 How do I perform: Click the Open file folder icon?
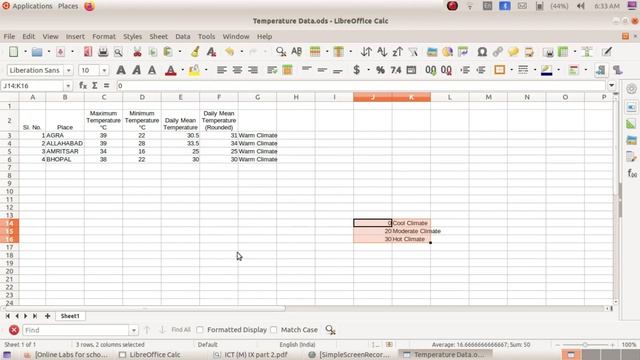37,52
